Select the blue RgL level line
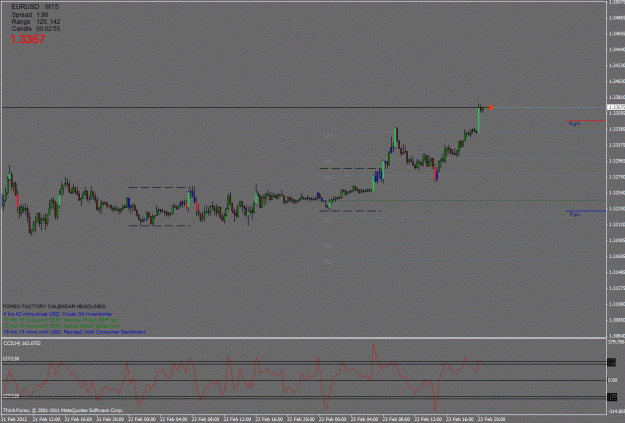Screen dimensions: 625x423 586,211
